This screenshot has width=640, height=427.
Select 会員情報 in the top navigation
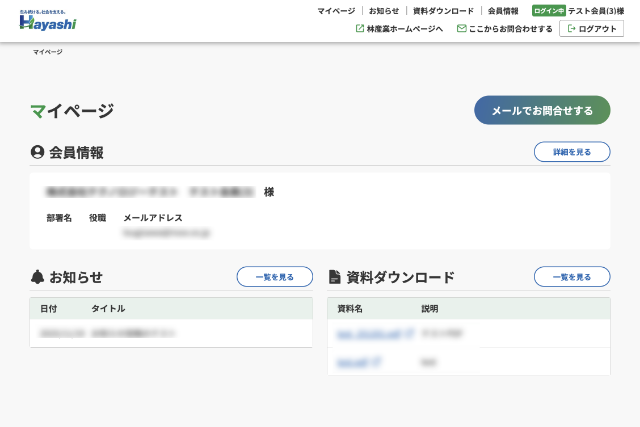503,10
